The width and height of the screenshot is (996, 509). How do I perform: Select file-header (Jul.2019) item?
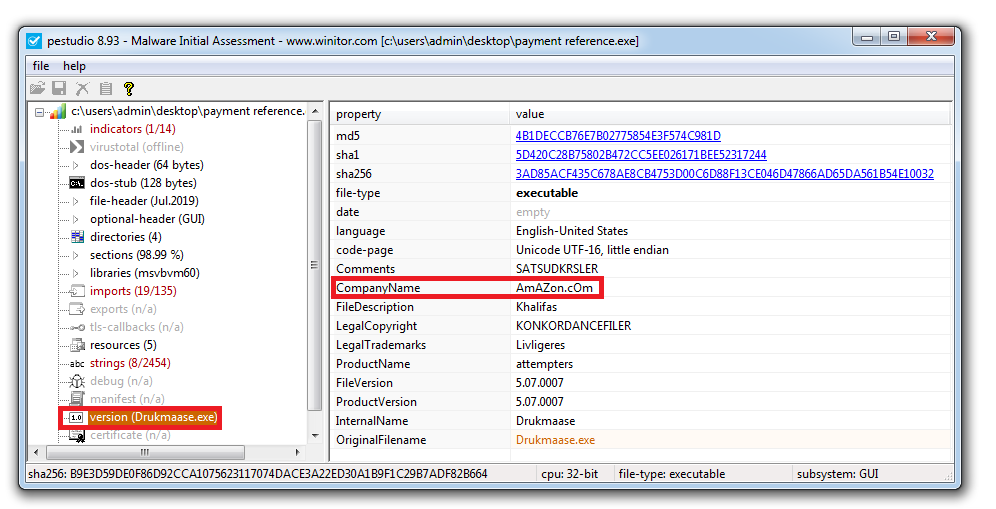144,201
